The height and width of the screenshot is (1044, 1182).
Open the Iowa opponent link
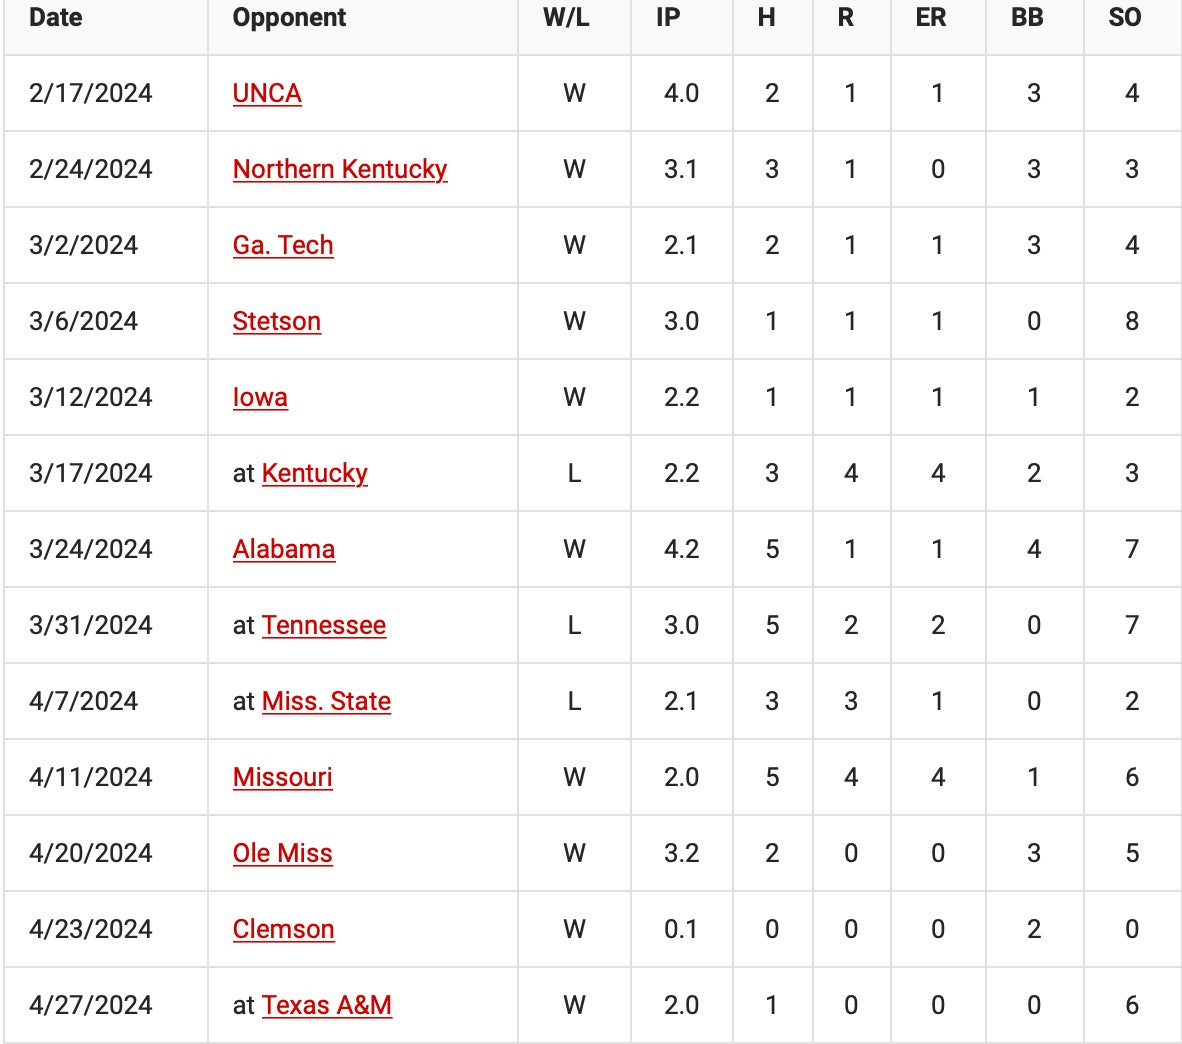coord(260,397)
